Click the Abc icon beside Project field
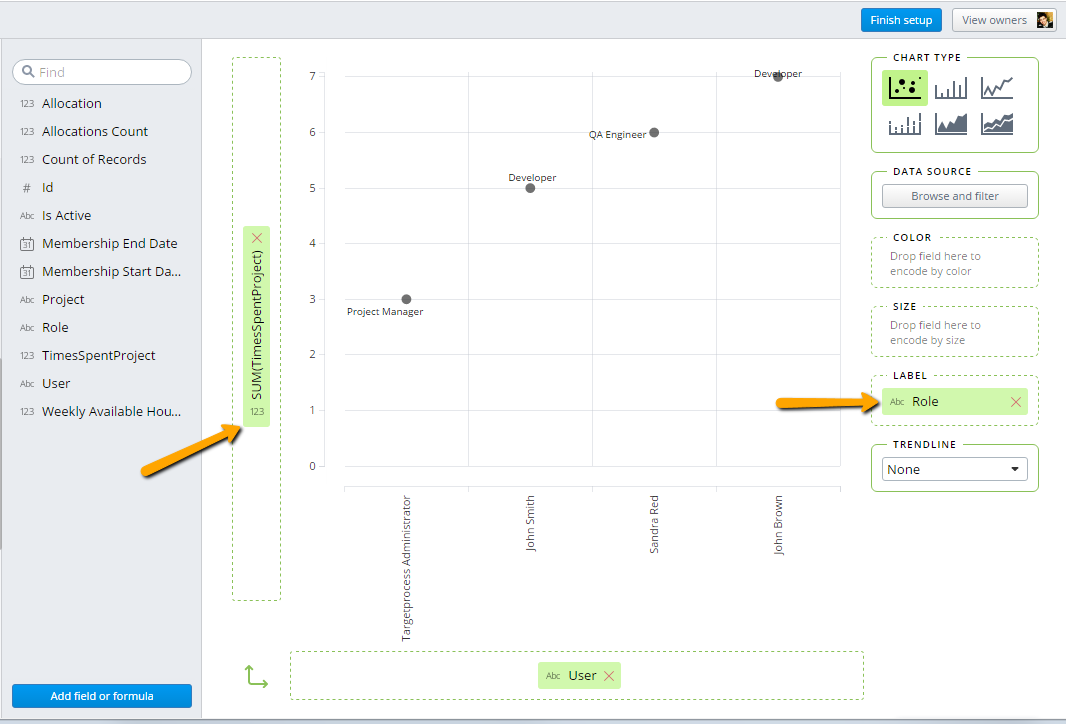1066x724 pixels. click(x=27, y=300)
